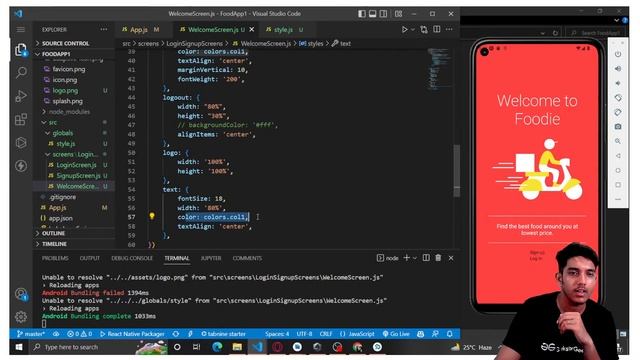The height and width of the screenshot is (360, 640).
Task: Open LoginScreen.js in explorer
Action: click(77, 165)
